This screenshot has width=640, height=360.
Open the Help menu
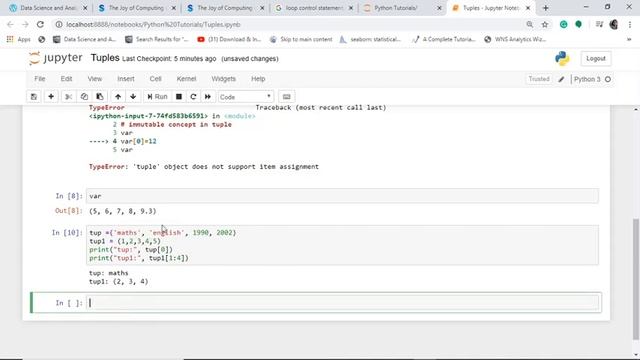[258, 79]
